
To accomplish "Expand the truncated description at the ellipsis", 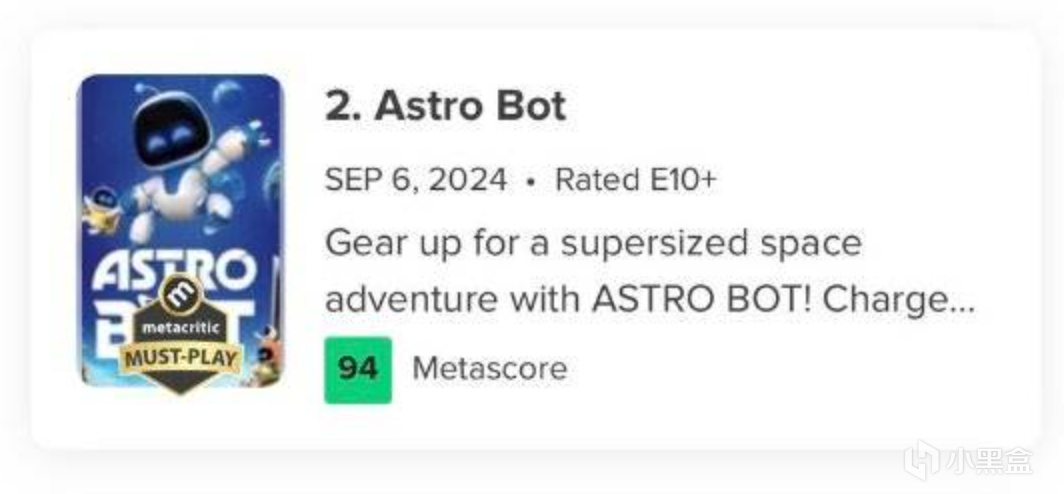I will [x=962, y=300].
